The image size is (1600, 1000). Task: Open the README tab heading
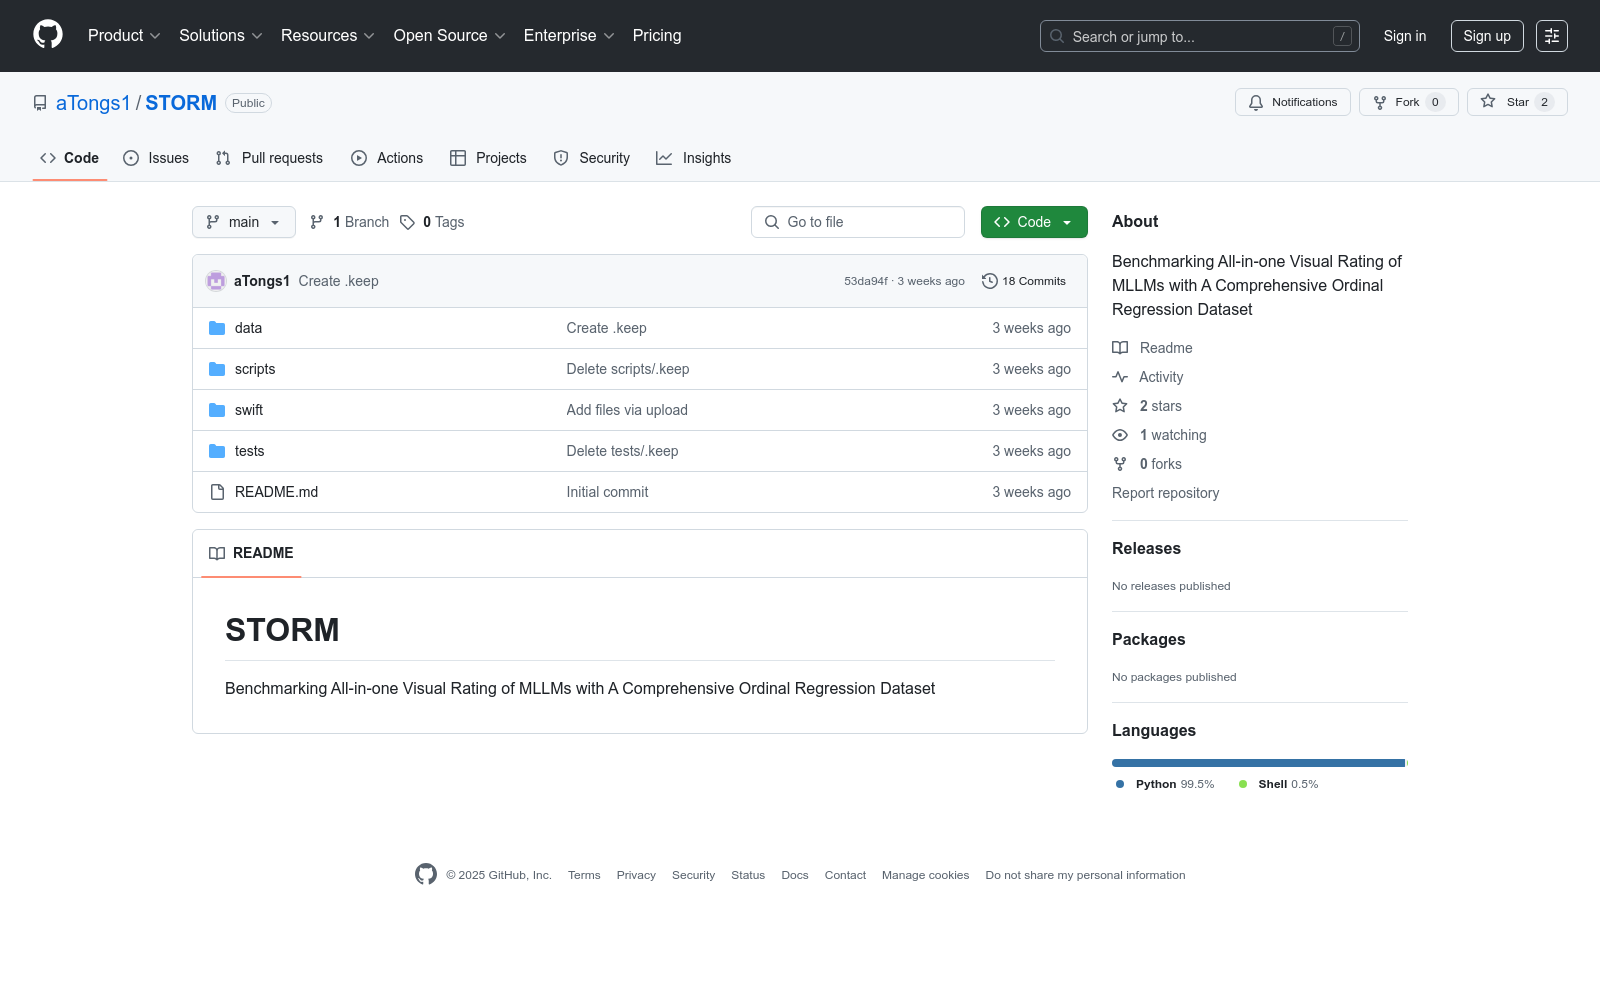251,553
